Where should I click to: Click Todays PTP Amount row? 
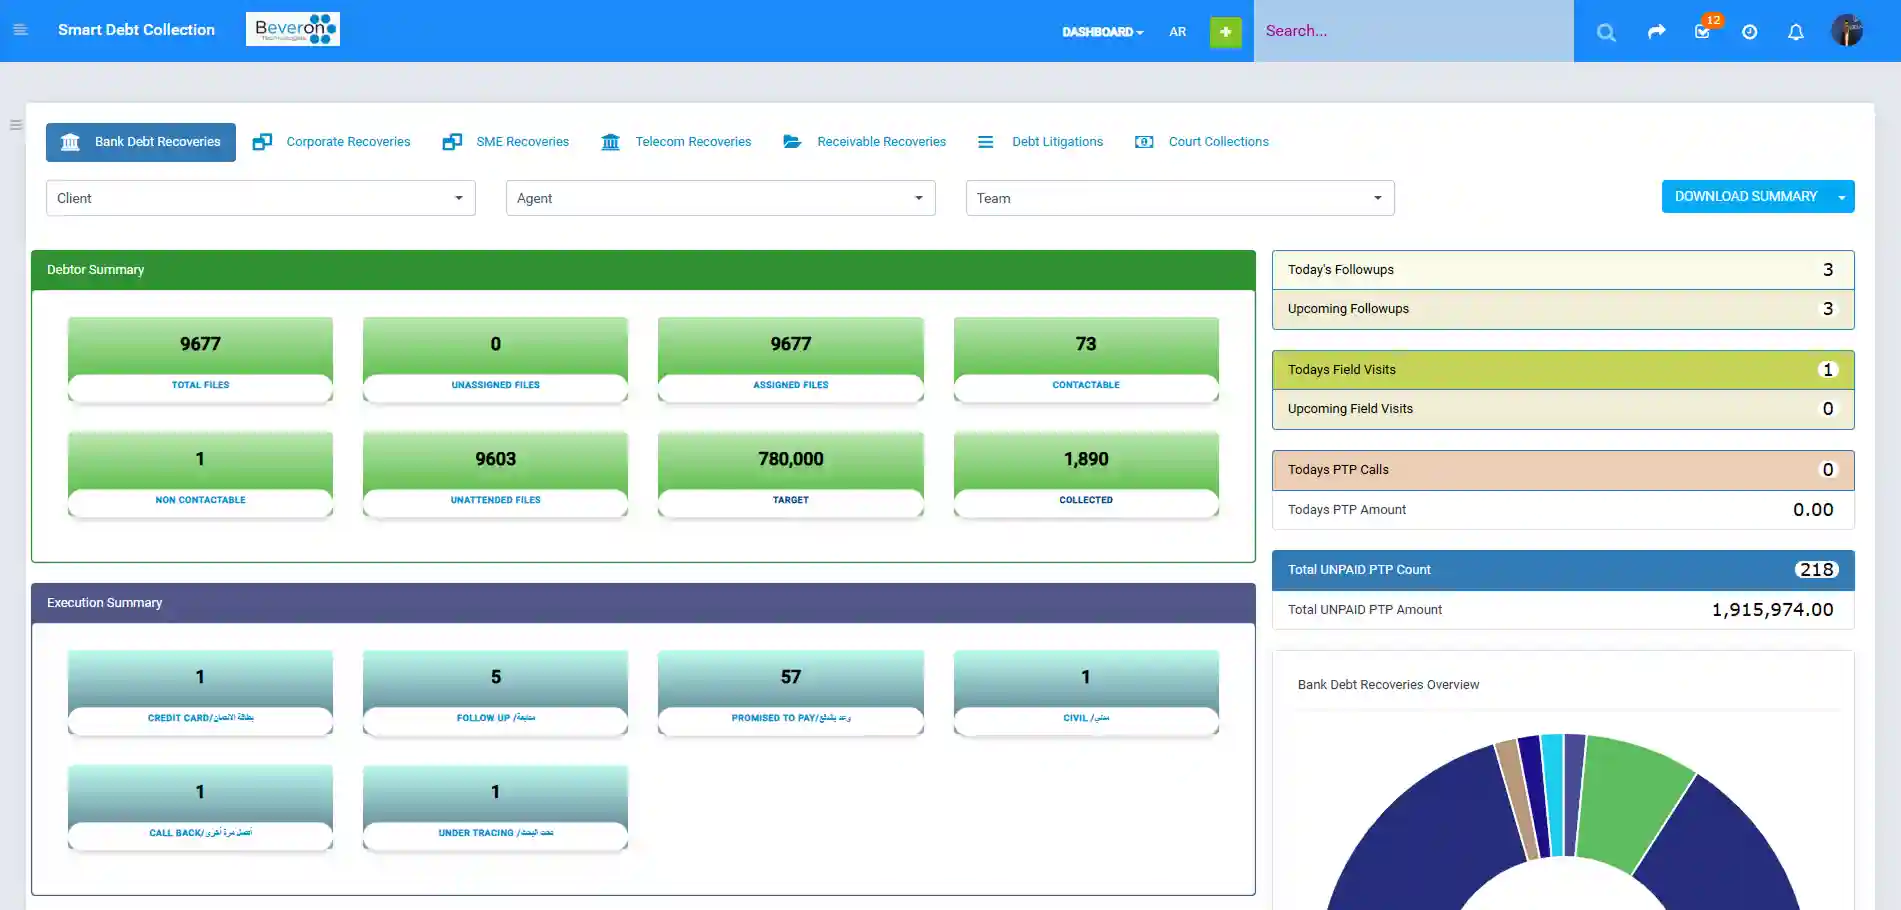pyautogui.click(x=1563, y=510)
